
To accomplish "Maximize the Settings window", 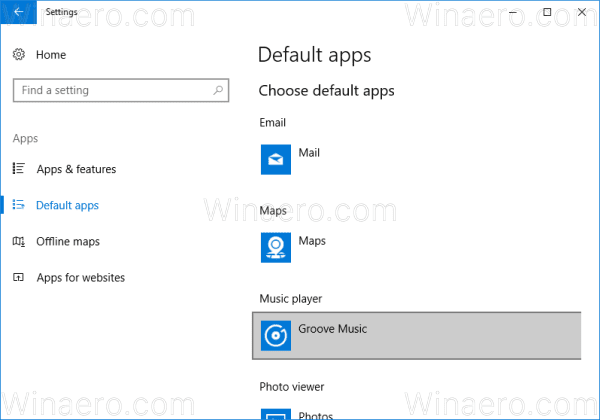I will (547, 12).
